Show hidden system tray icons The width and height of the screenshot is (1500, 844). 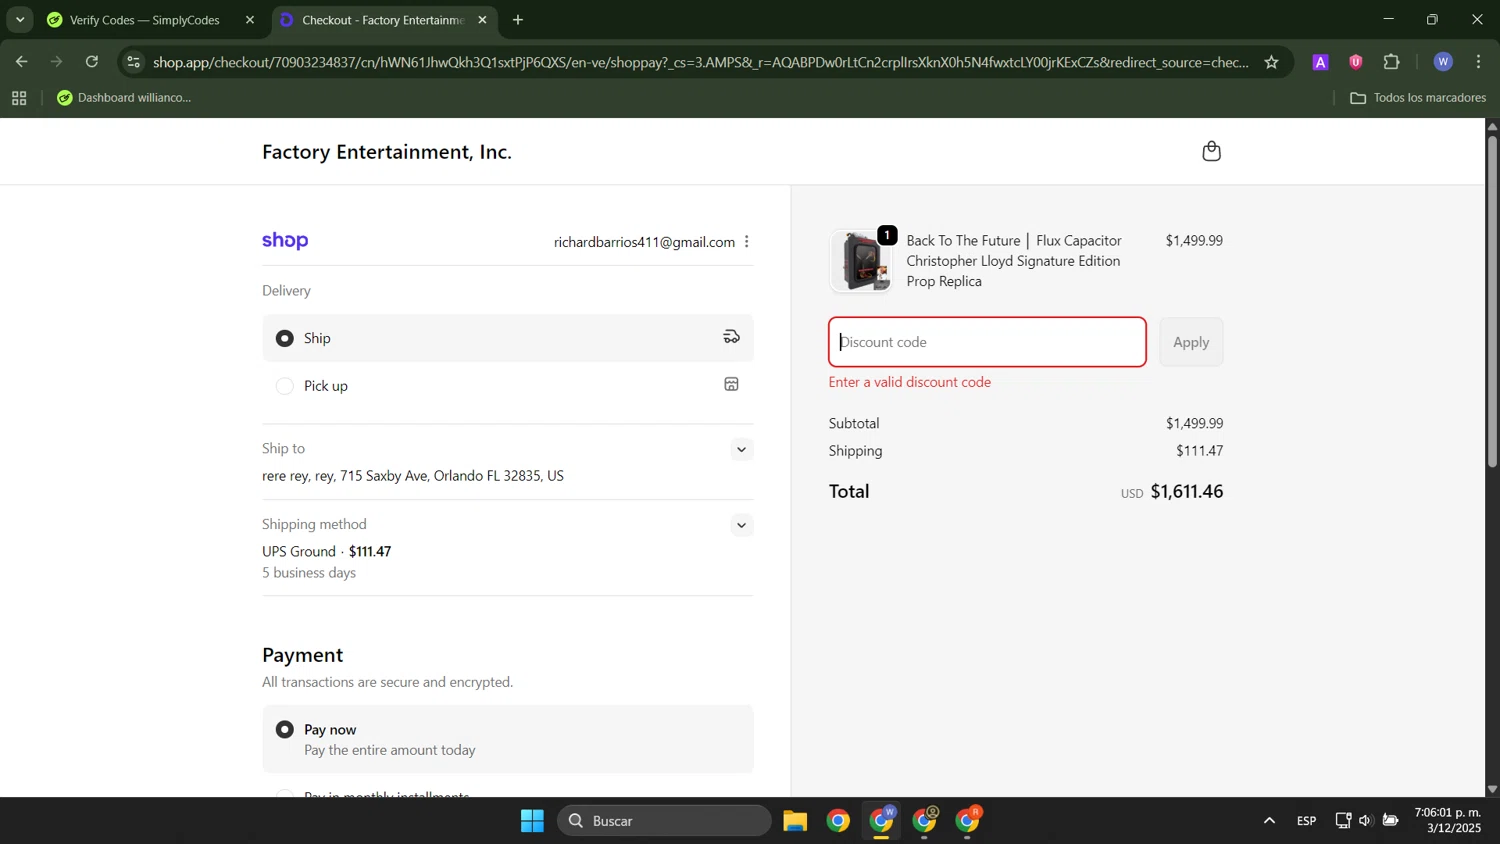1269,821
